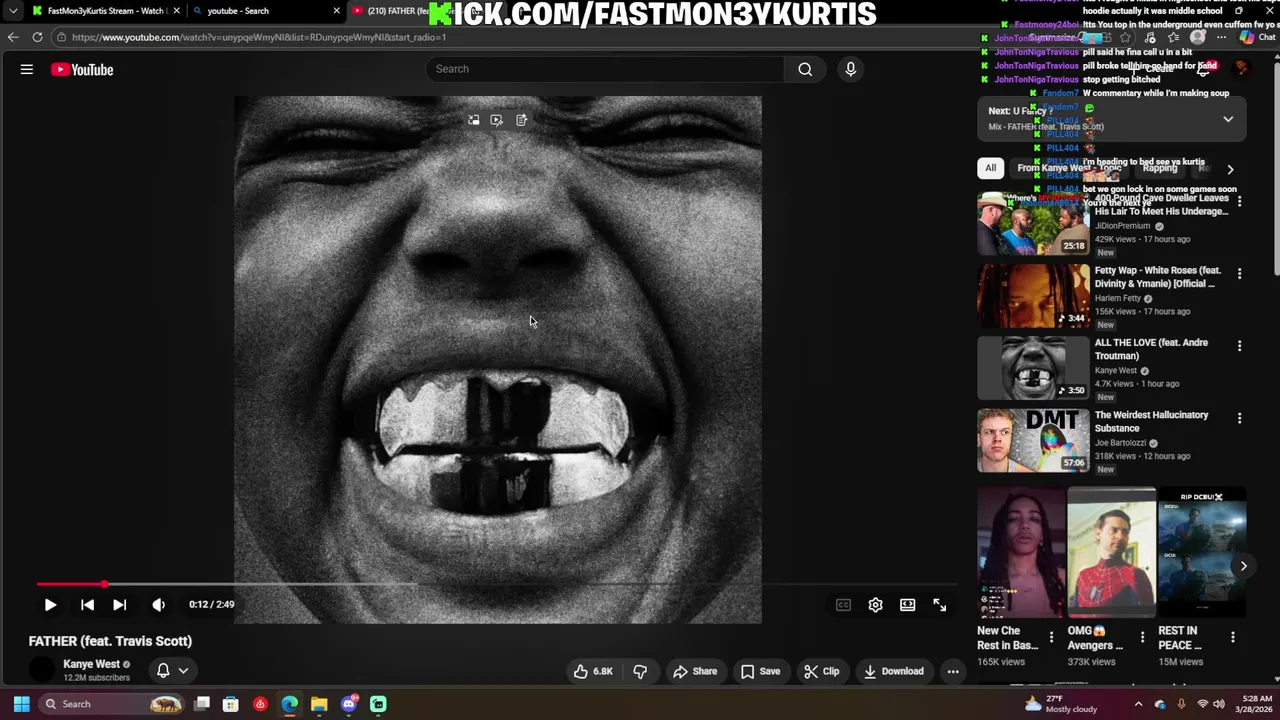Open options for OMG Avengers short

click(1141, 637)
